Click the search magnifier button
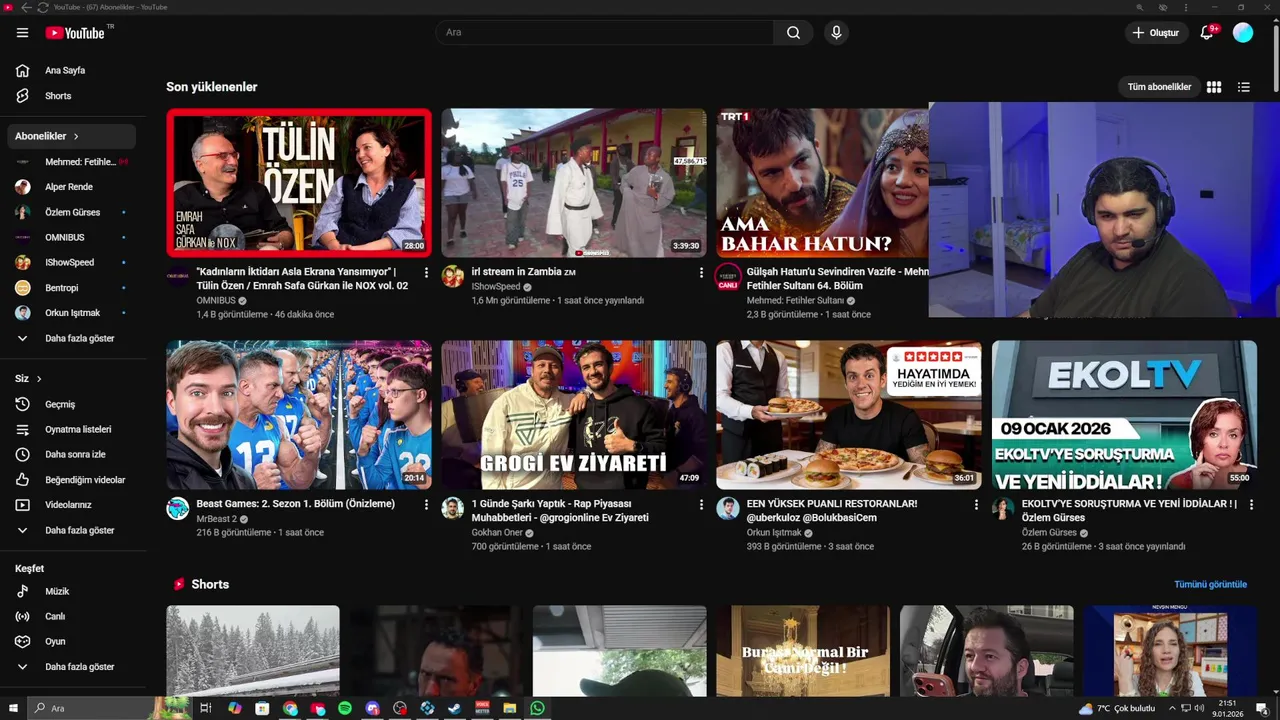 pyautogui.click(x=793, y=33)
